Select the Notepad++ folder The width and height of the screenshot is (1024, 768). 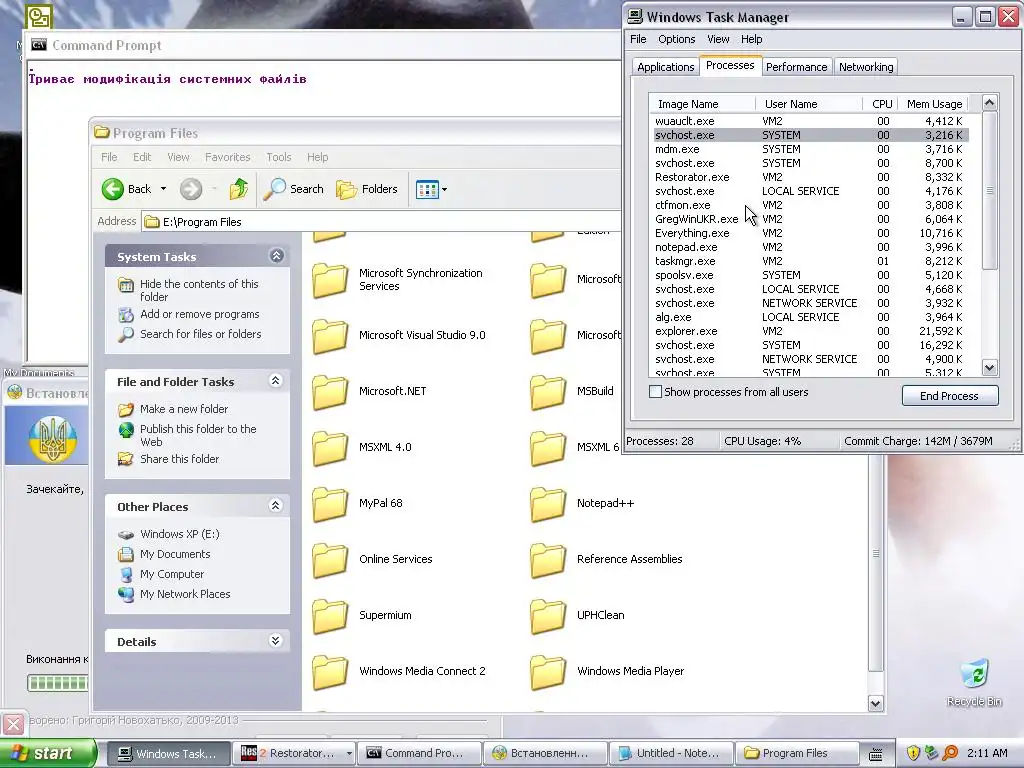coord(582,504)
